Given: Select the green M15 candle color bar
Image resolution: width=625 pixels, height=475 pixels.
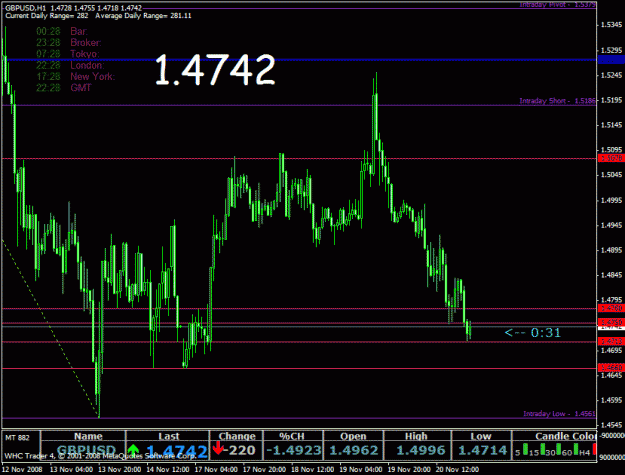Looking at the screenshot, I should [x=542, y=449].
